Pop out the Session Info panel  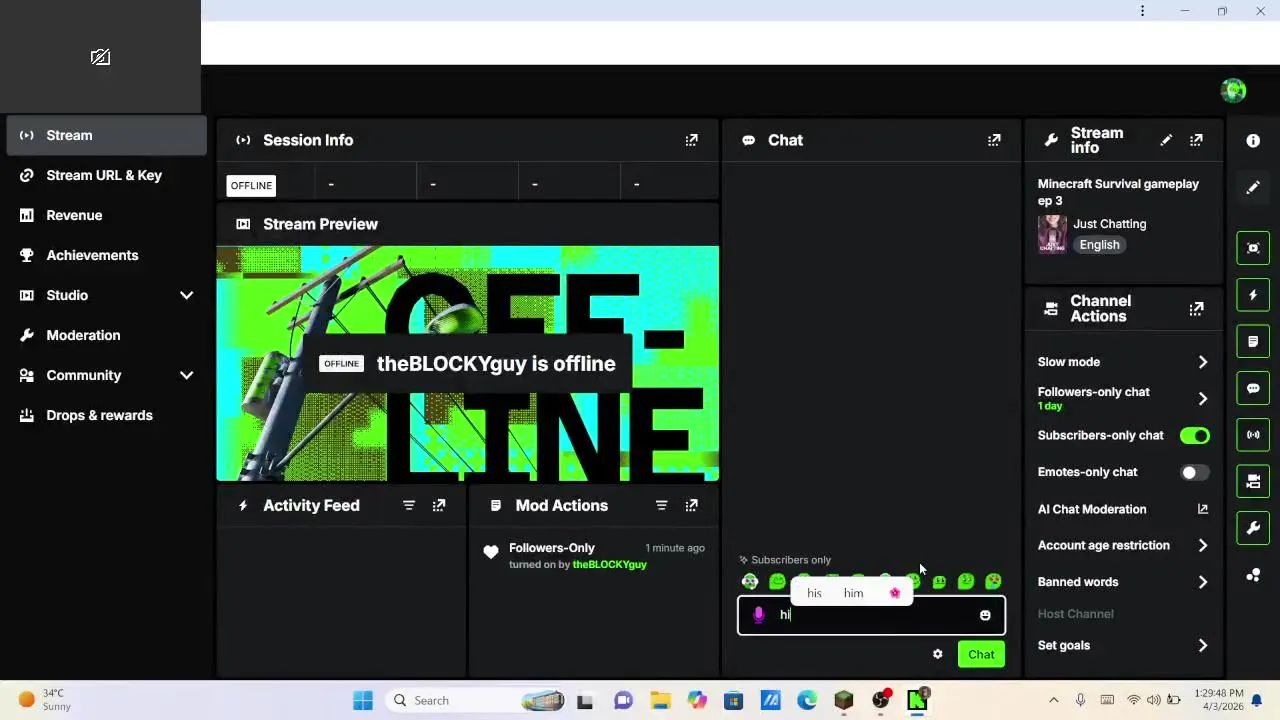pos(691,140)
